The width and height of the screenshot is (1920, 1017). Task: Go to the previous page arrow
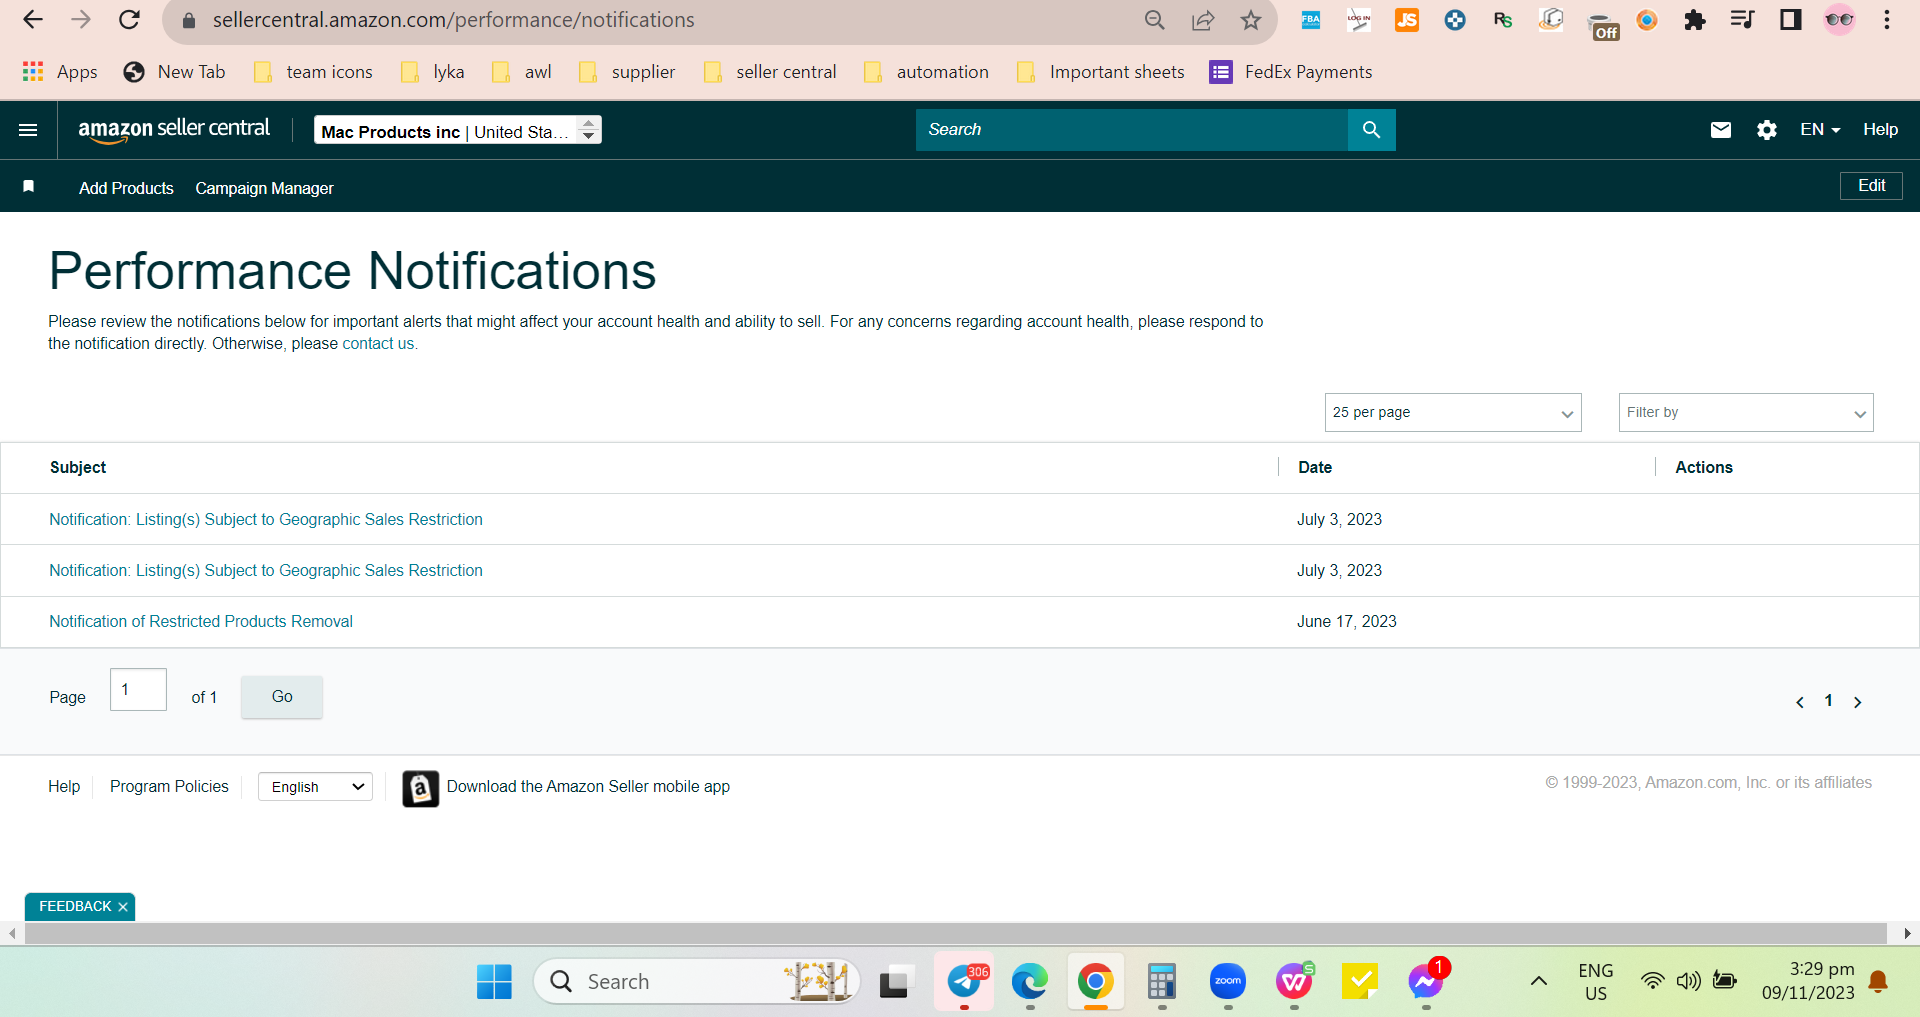coord(1800,702)
